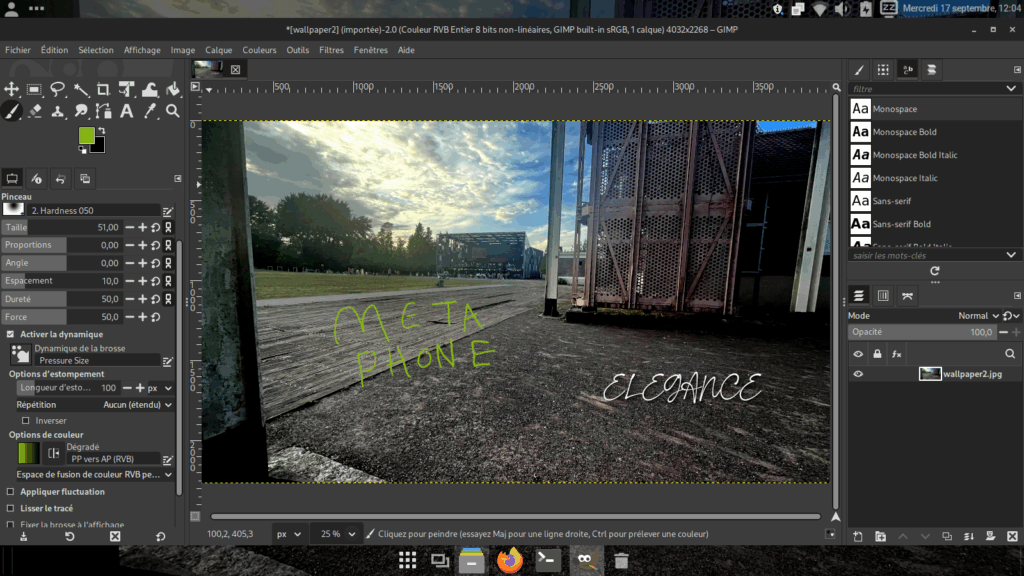Duplicate the layer icon in layers panel
Viewport: 1024px width, 576px height.
coord(946,536)
